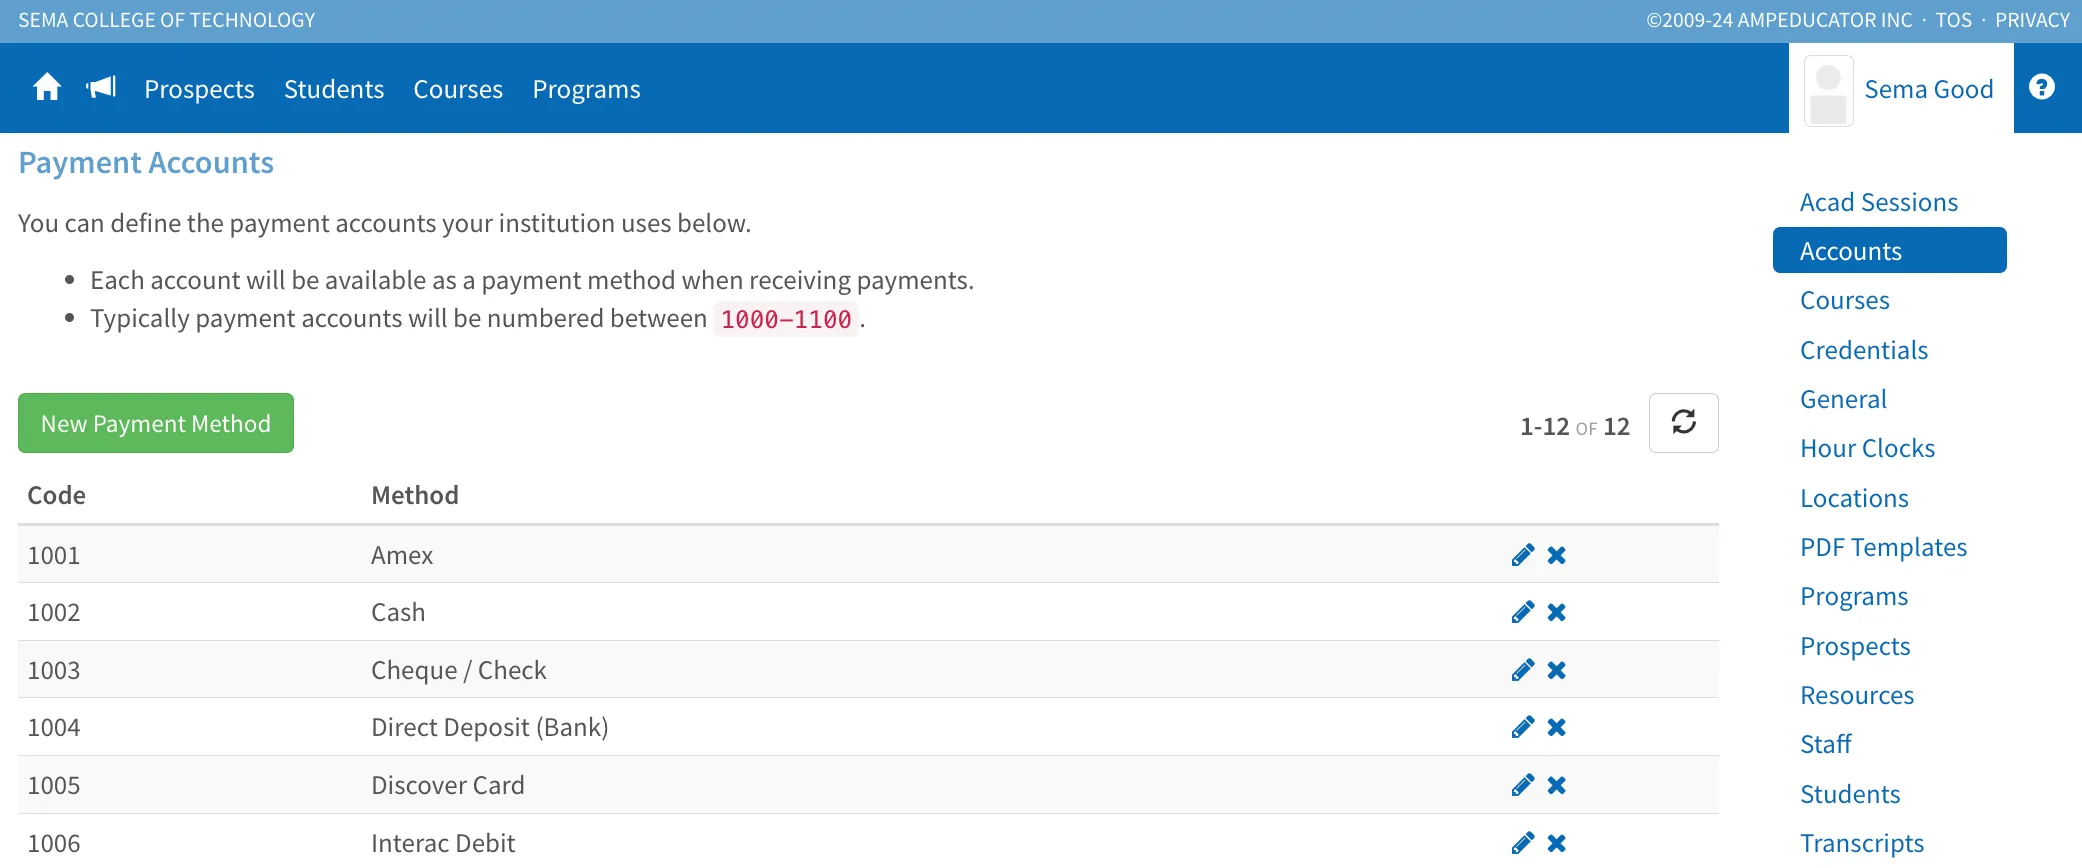Select Staff in the sidebar
The image size is (2082, 868).
1826,744
